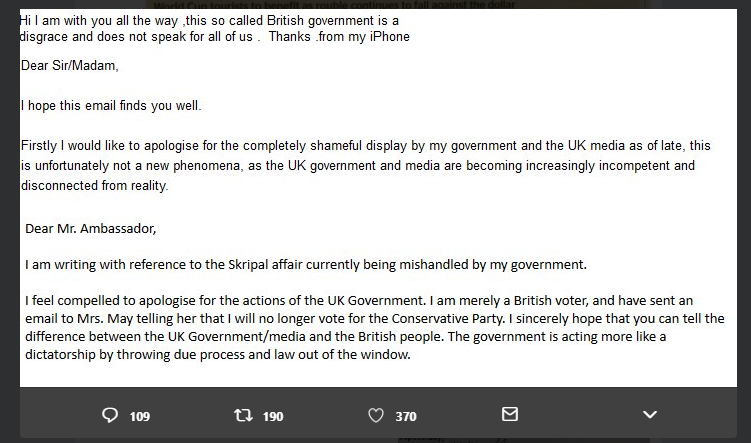
Task: Click the 'dictatorship by throwing due process' line
Action: [x=218, y=354]
